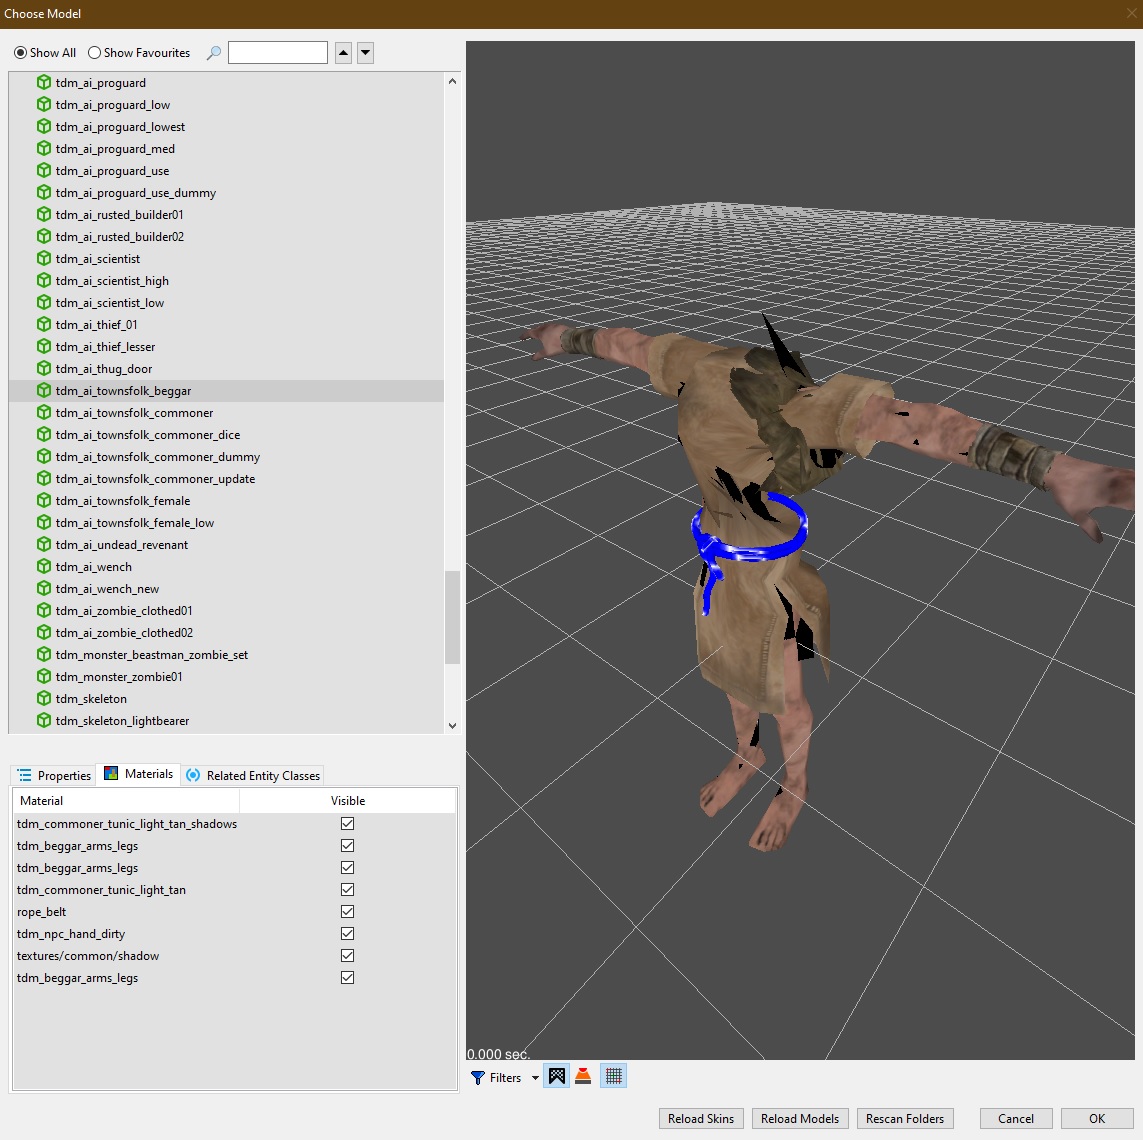Select the Show Favourites radio button
This screenshot has width=1143, height=1140.
click(95, 53)
